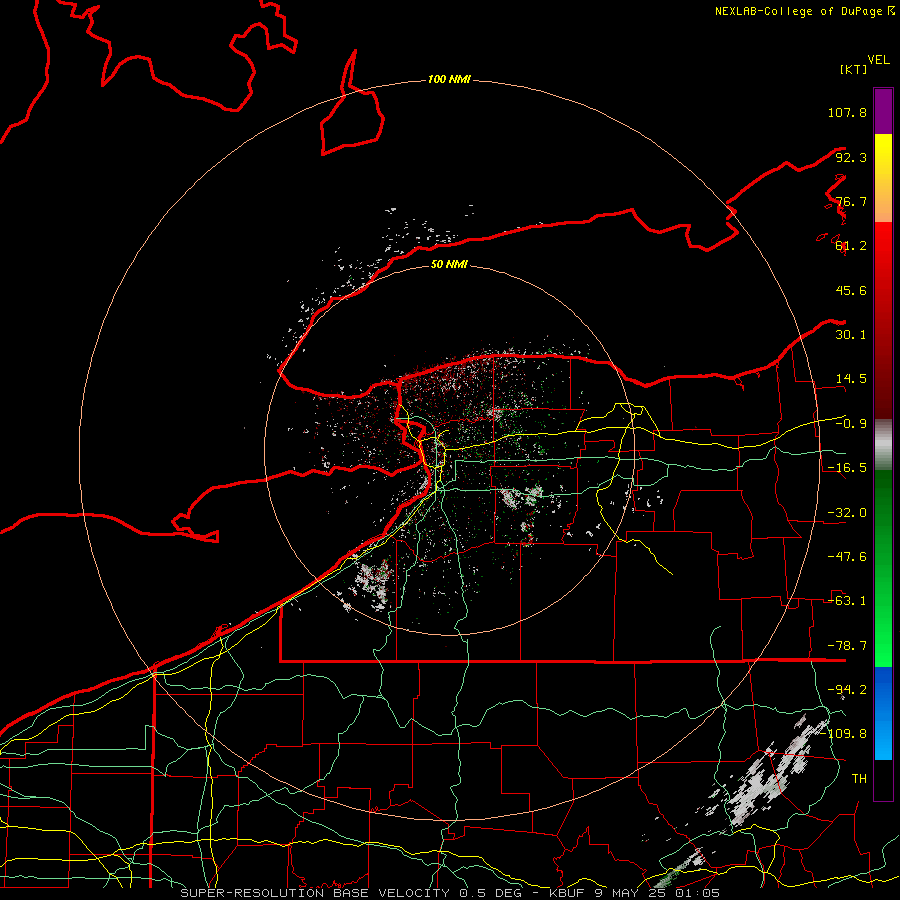The image size is (900, 900).
Task: Click the Super-Resolution Base Velocity caption at bottom
Action: tap(450, 893)
